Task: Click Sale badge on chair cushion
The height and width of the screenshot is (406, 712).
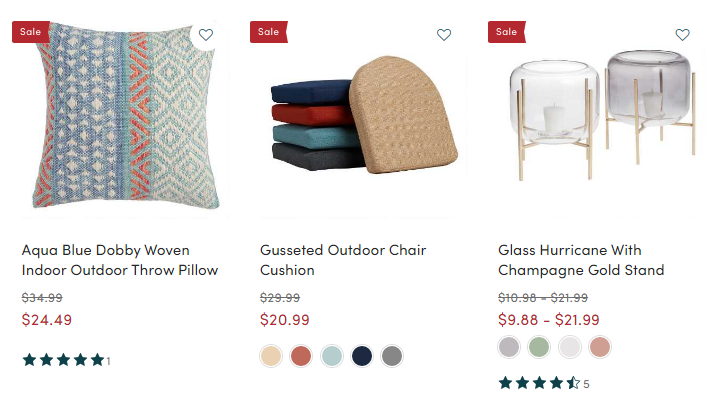Action: [269, 32]
